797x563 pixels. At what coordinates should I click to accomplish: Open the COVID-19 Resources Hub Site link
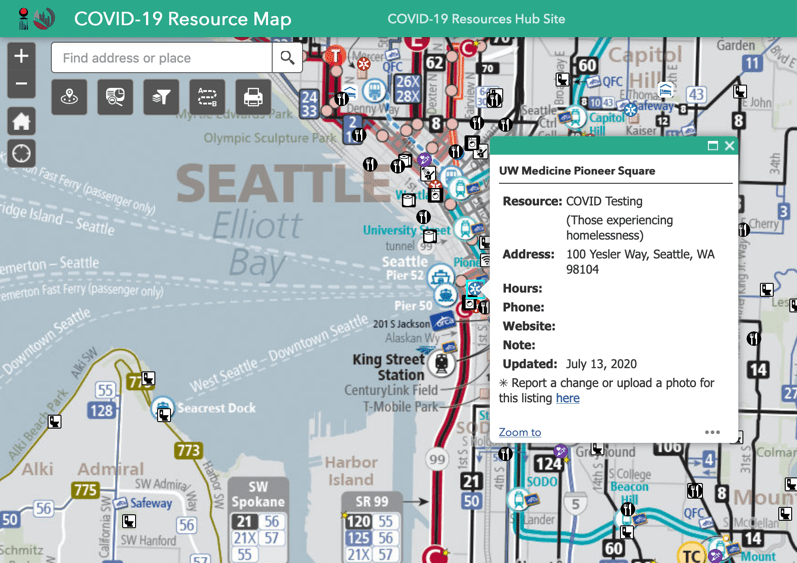coord(475,19)
